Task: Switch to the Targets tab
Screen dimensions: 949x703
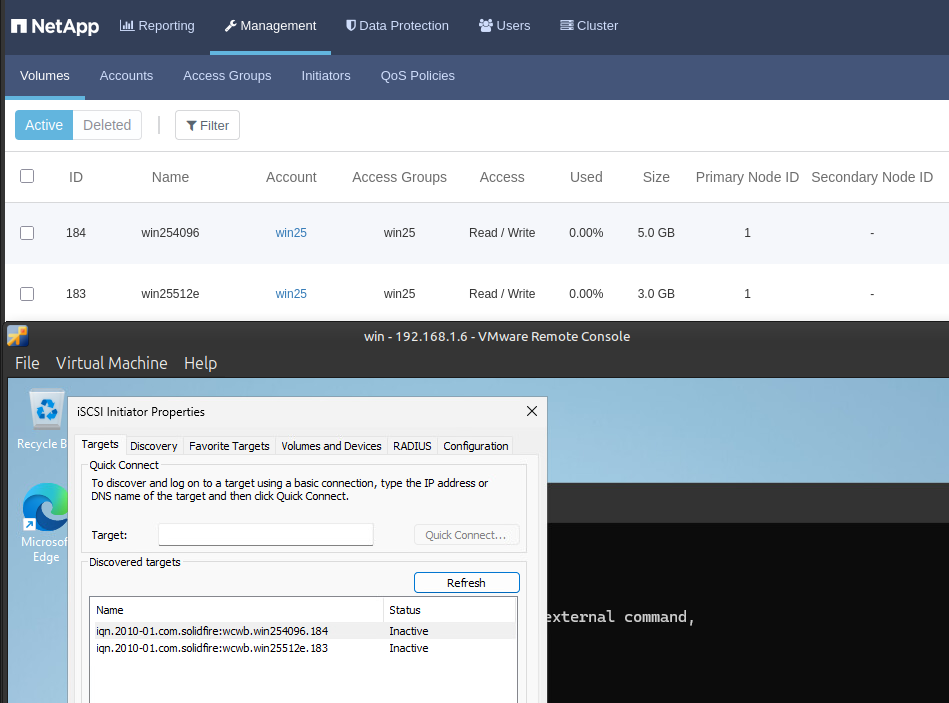Action: (x=100, y=445)
